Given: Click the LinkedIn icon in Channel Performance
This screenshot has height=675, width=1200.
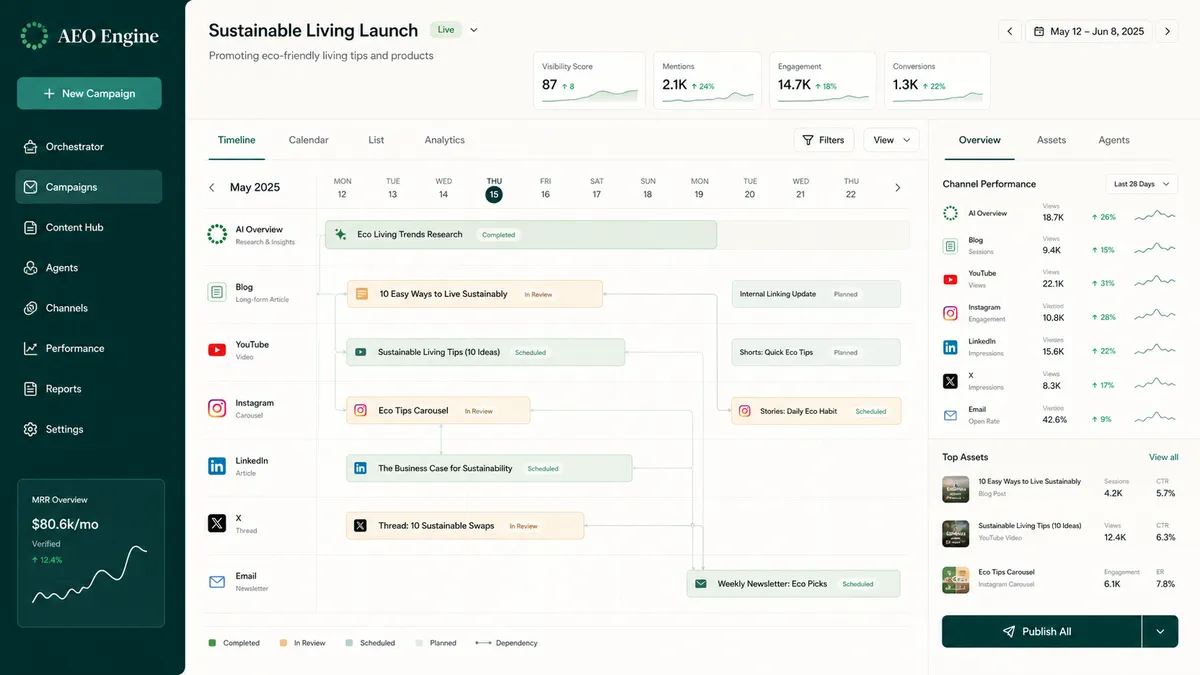Looking at the screenshot, I should click(950, 347).
